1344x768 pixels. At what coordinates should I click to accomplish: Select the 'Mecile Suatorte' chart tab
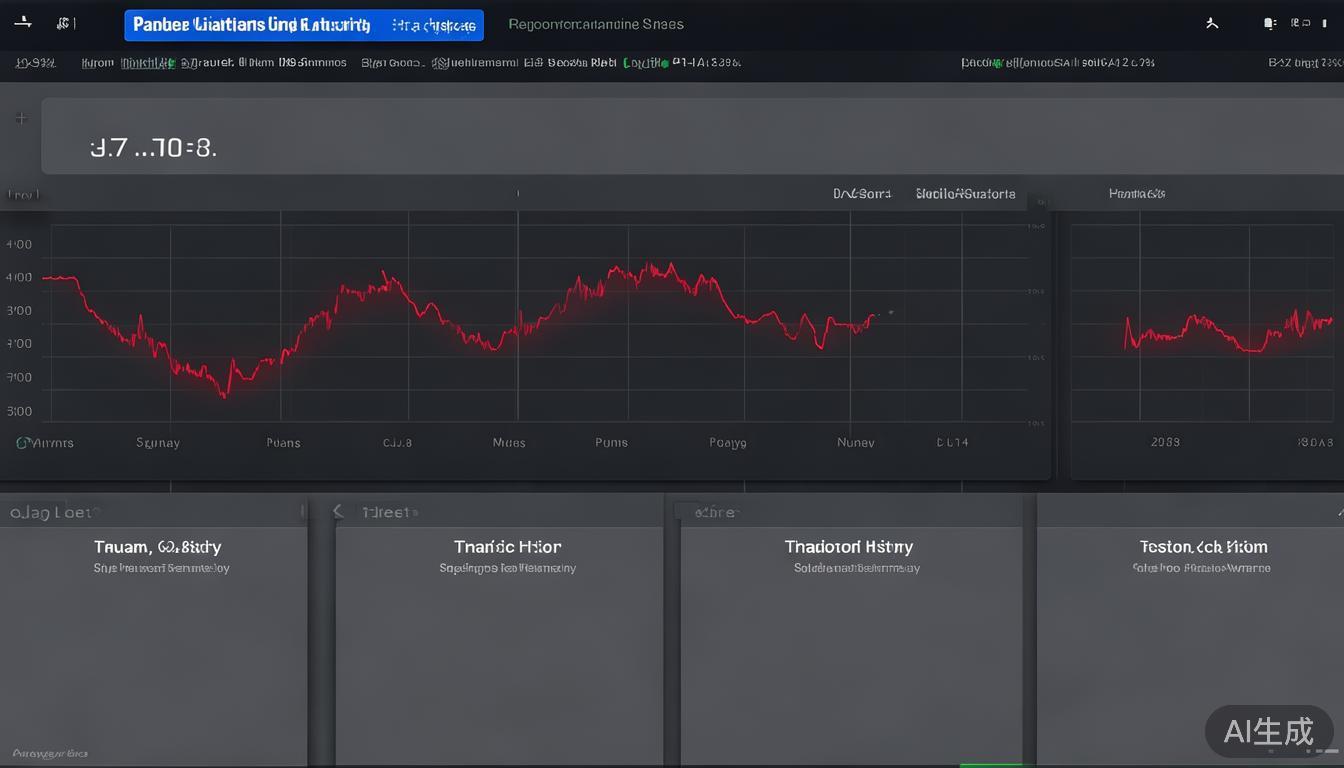point(965,194)
